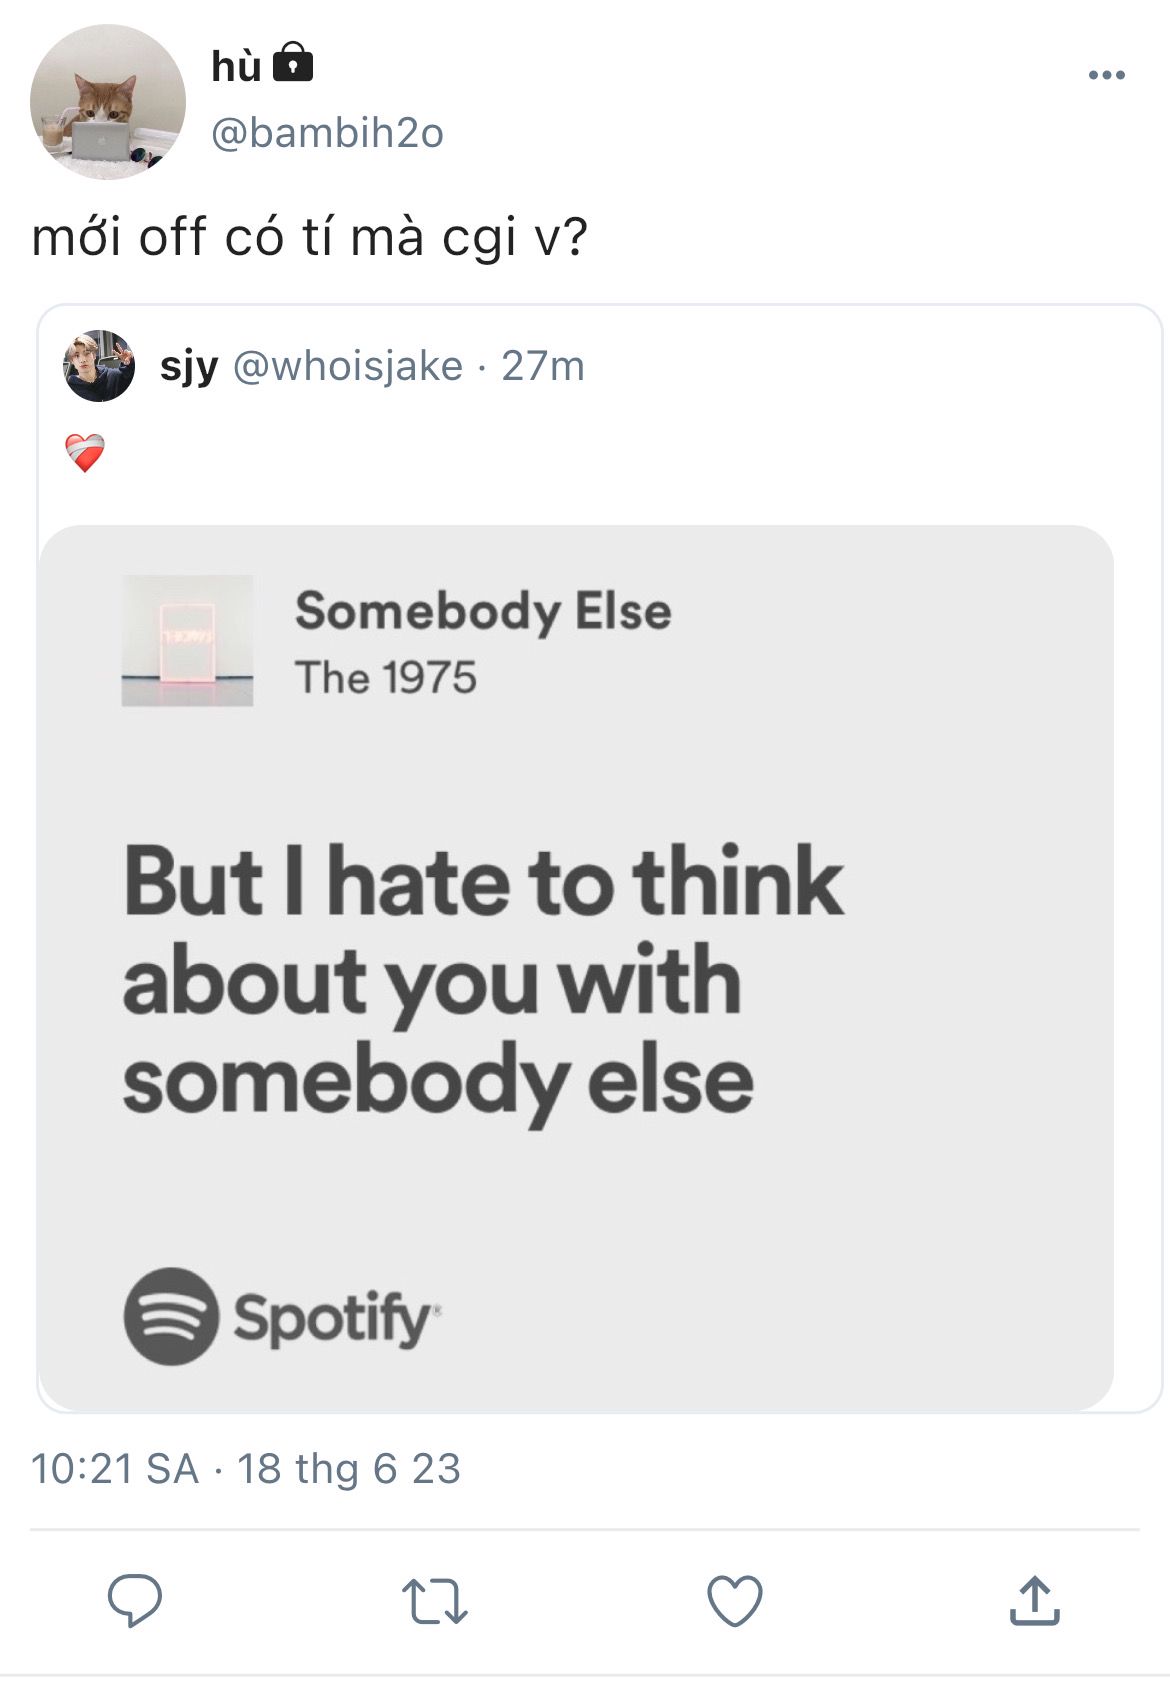Viewport: 1170px width, 1694px height.
Task: Tap the share upload icon
Action: 1034,1600
